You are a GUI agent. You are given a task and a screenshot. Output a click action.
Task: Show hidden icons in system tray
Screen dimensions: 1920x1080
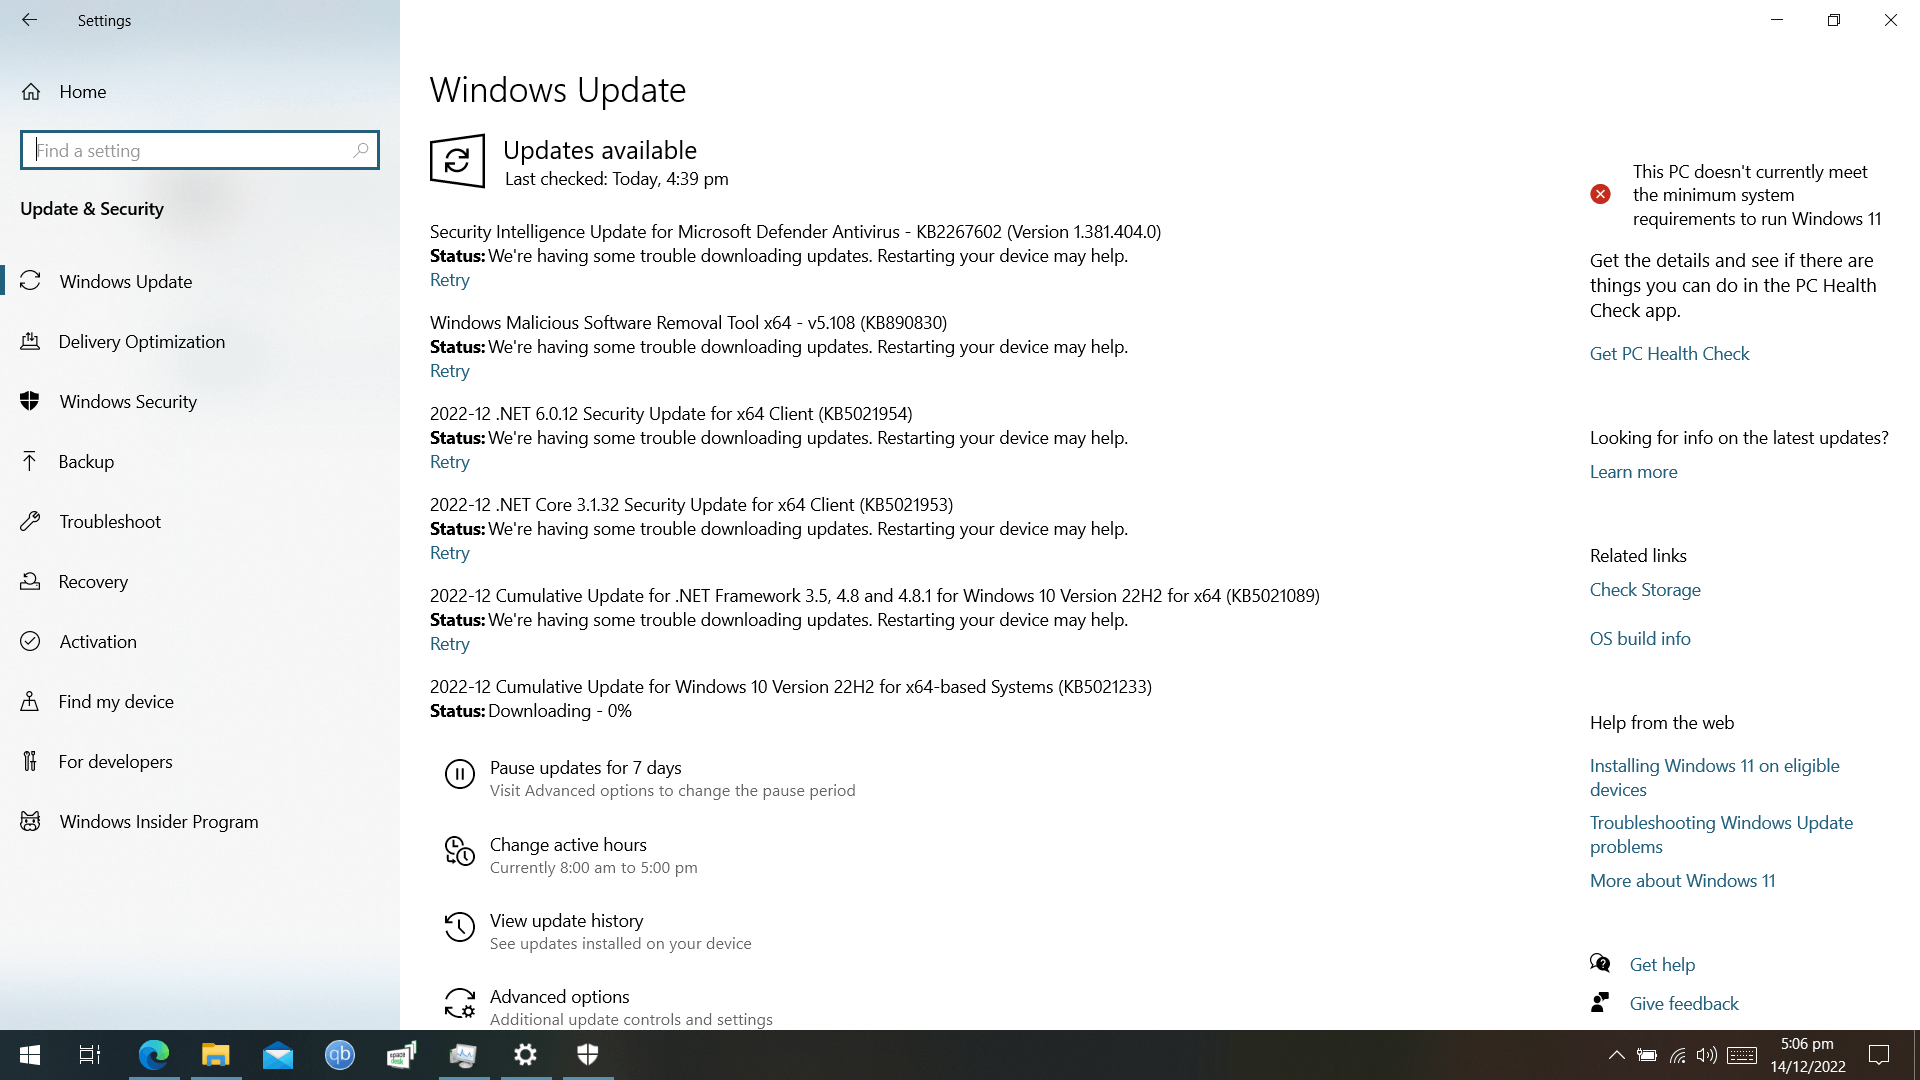1616,1055
